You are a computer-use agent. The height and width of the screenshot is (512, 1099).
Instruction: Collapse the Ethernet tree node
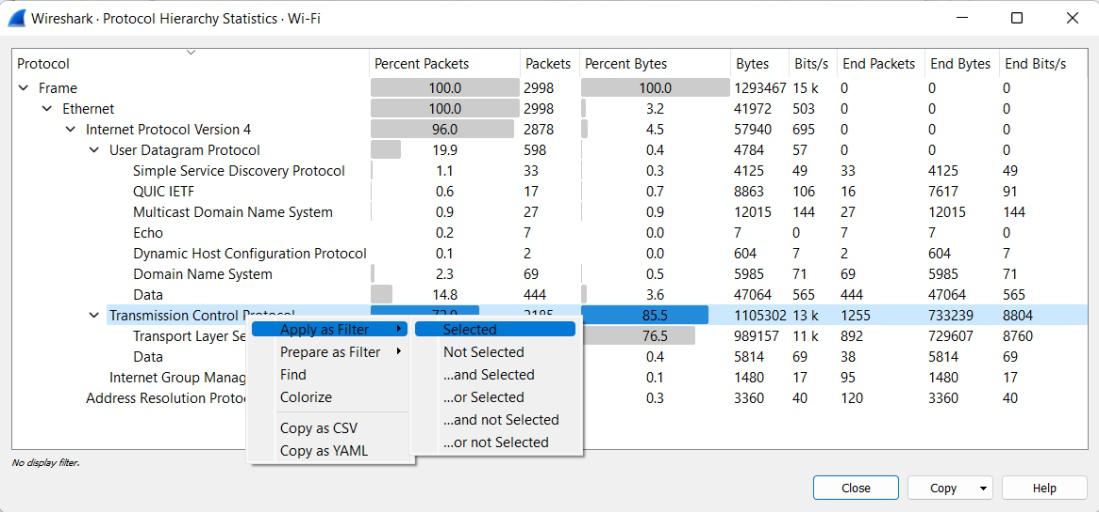click(x=47, y=109)
